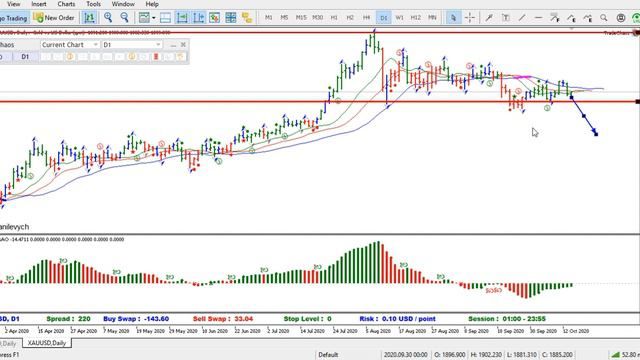Select the D1 timeframe in toolbar
This screenshot has width=640, height=360.
pyautogui.click(x=383, y=18)
